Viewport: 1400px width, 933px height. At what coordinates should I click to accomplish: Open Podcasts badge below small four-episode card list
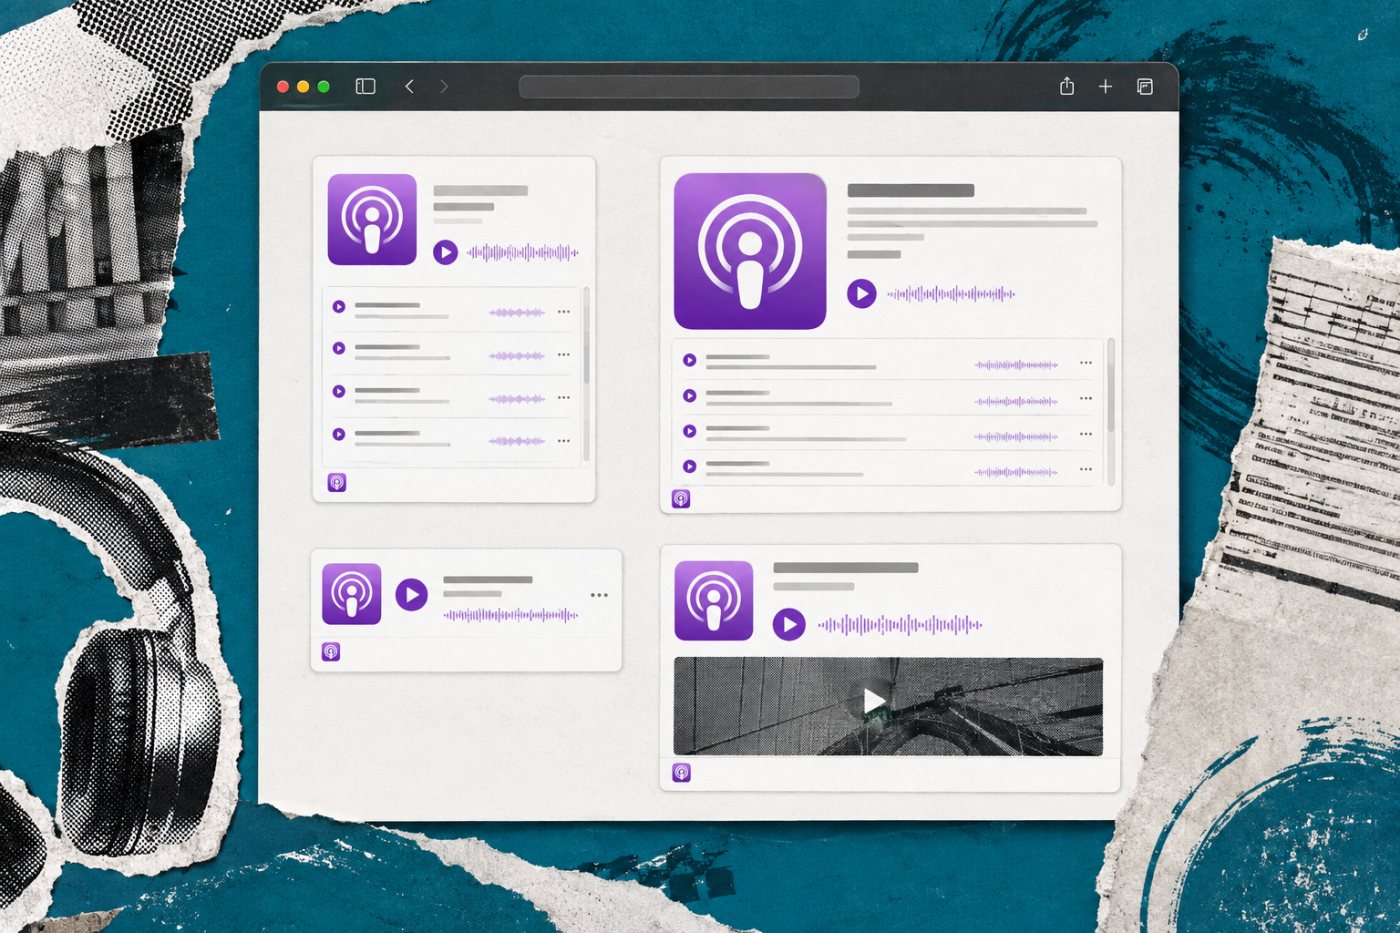tap(337, 483)
